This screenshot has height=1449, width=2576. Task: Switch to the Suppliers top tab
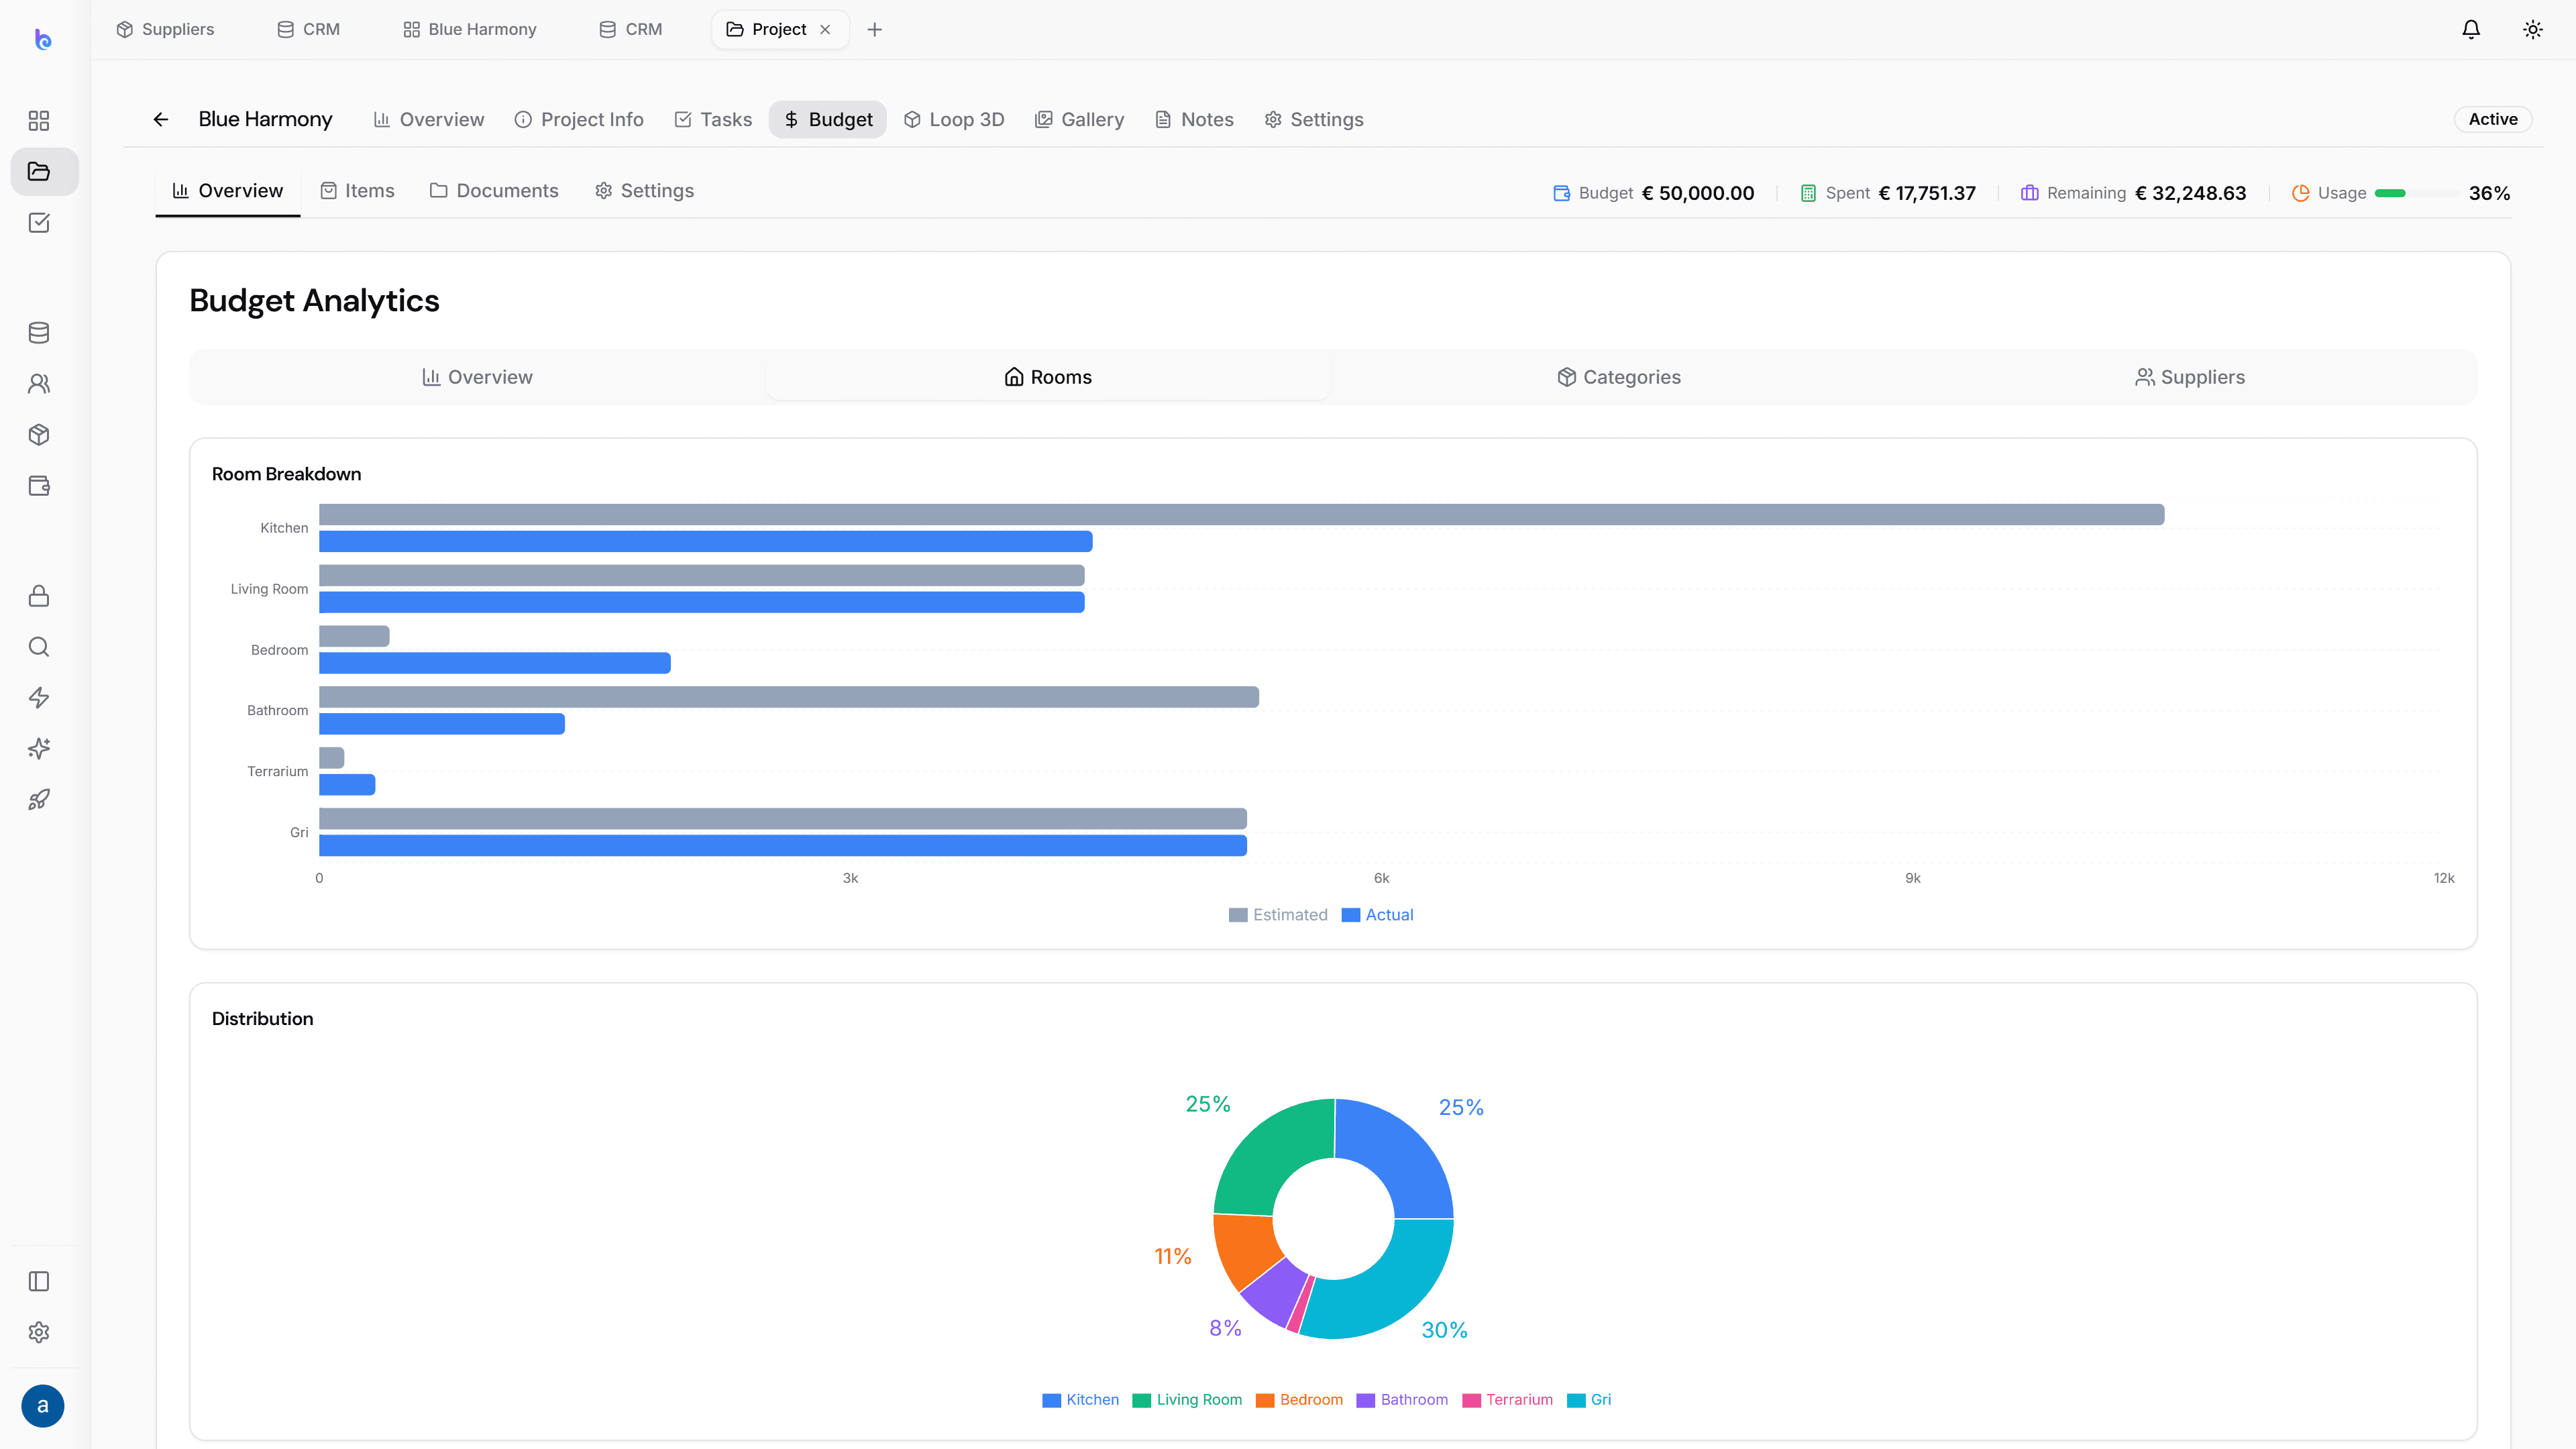(x=165, y=29)
